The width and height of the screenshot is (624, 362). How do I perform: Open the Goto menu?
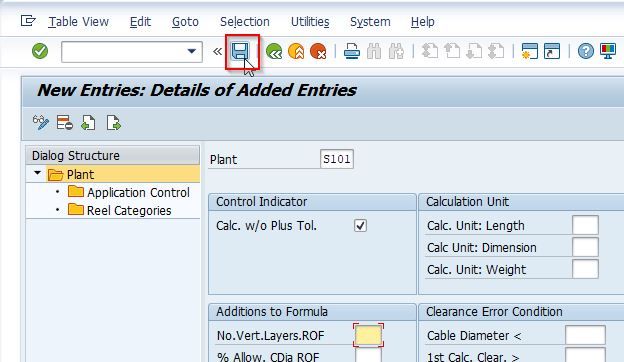185,21
